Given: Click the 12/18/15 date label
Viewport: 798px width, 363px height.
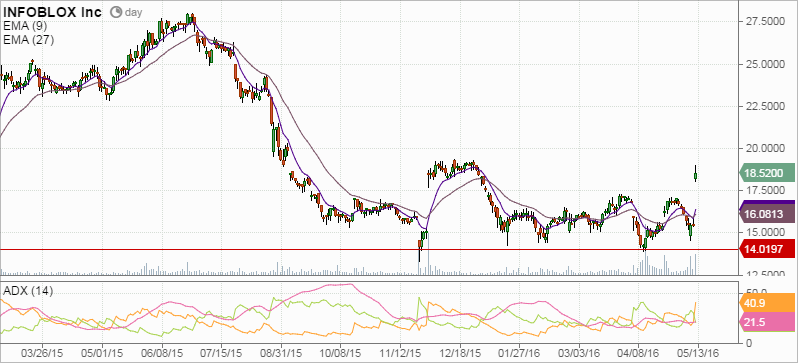Looking at the screenshot, I should point(460,352).
